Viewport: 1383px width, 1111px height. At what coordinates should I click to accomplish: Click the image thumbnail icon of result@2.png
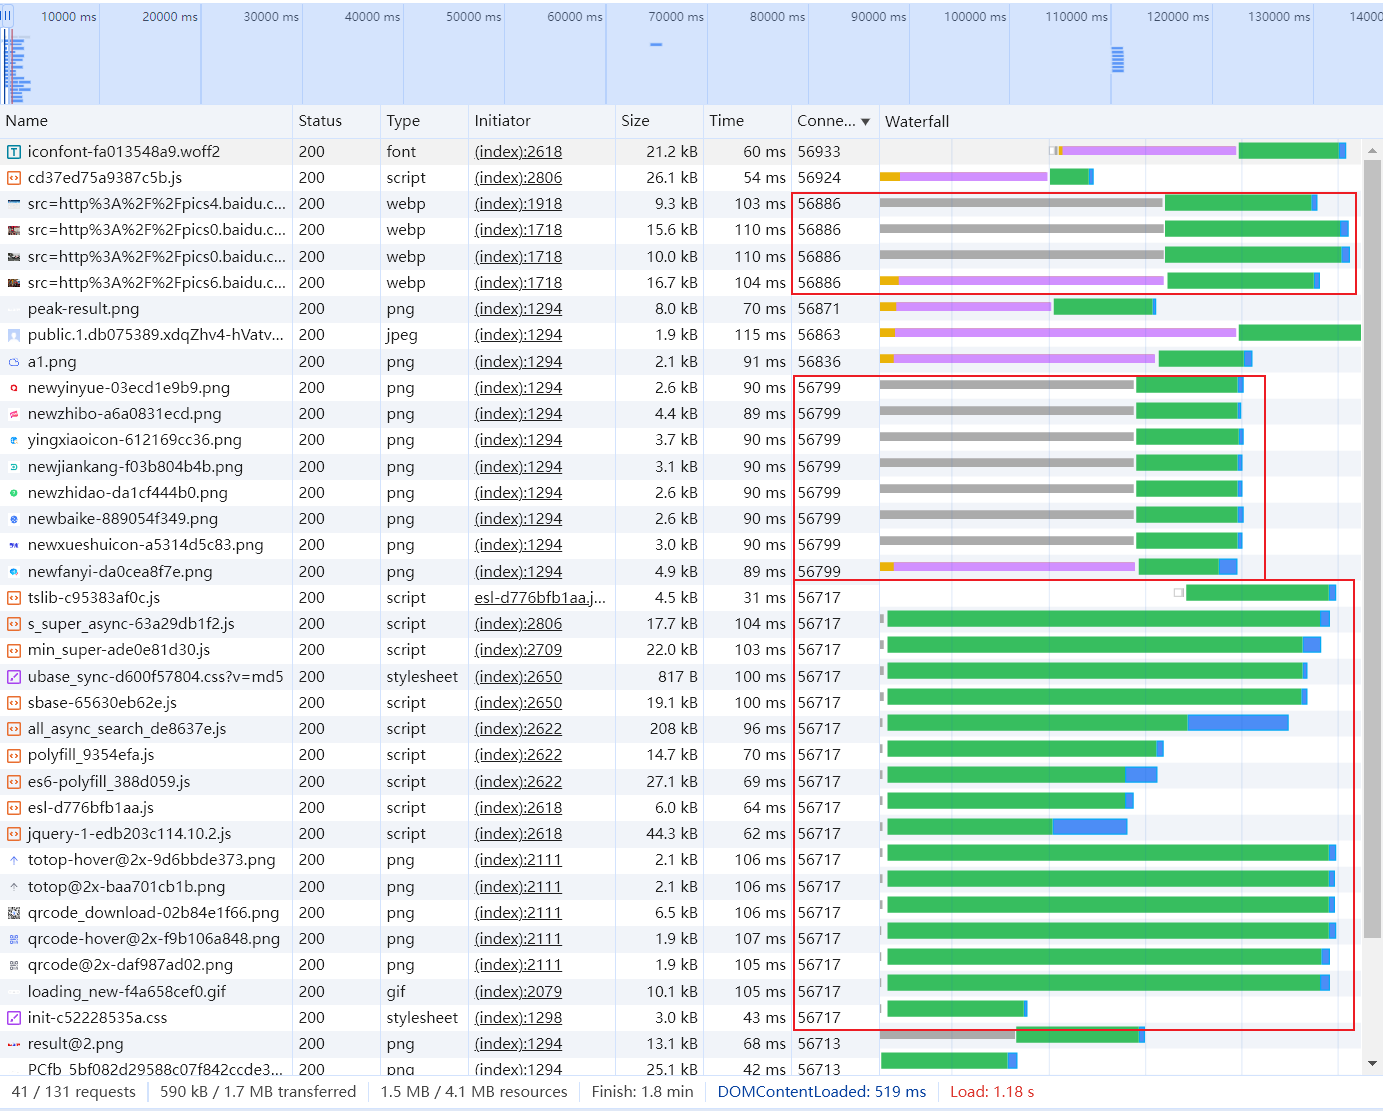14,1044
